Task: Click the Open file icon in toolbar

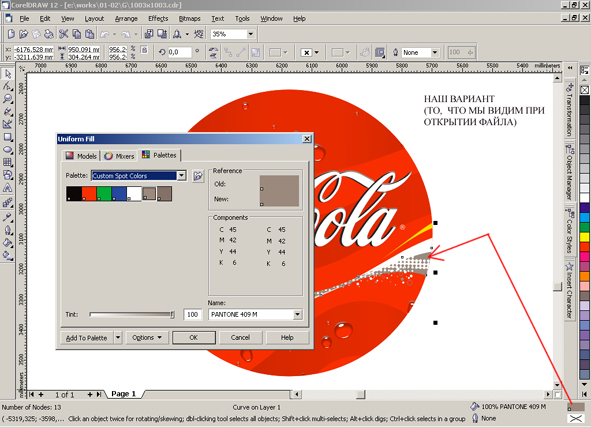Action: pyautogui.click(x=23, y=34)
